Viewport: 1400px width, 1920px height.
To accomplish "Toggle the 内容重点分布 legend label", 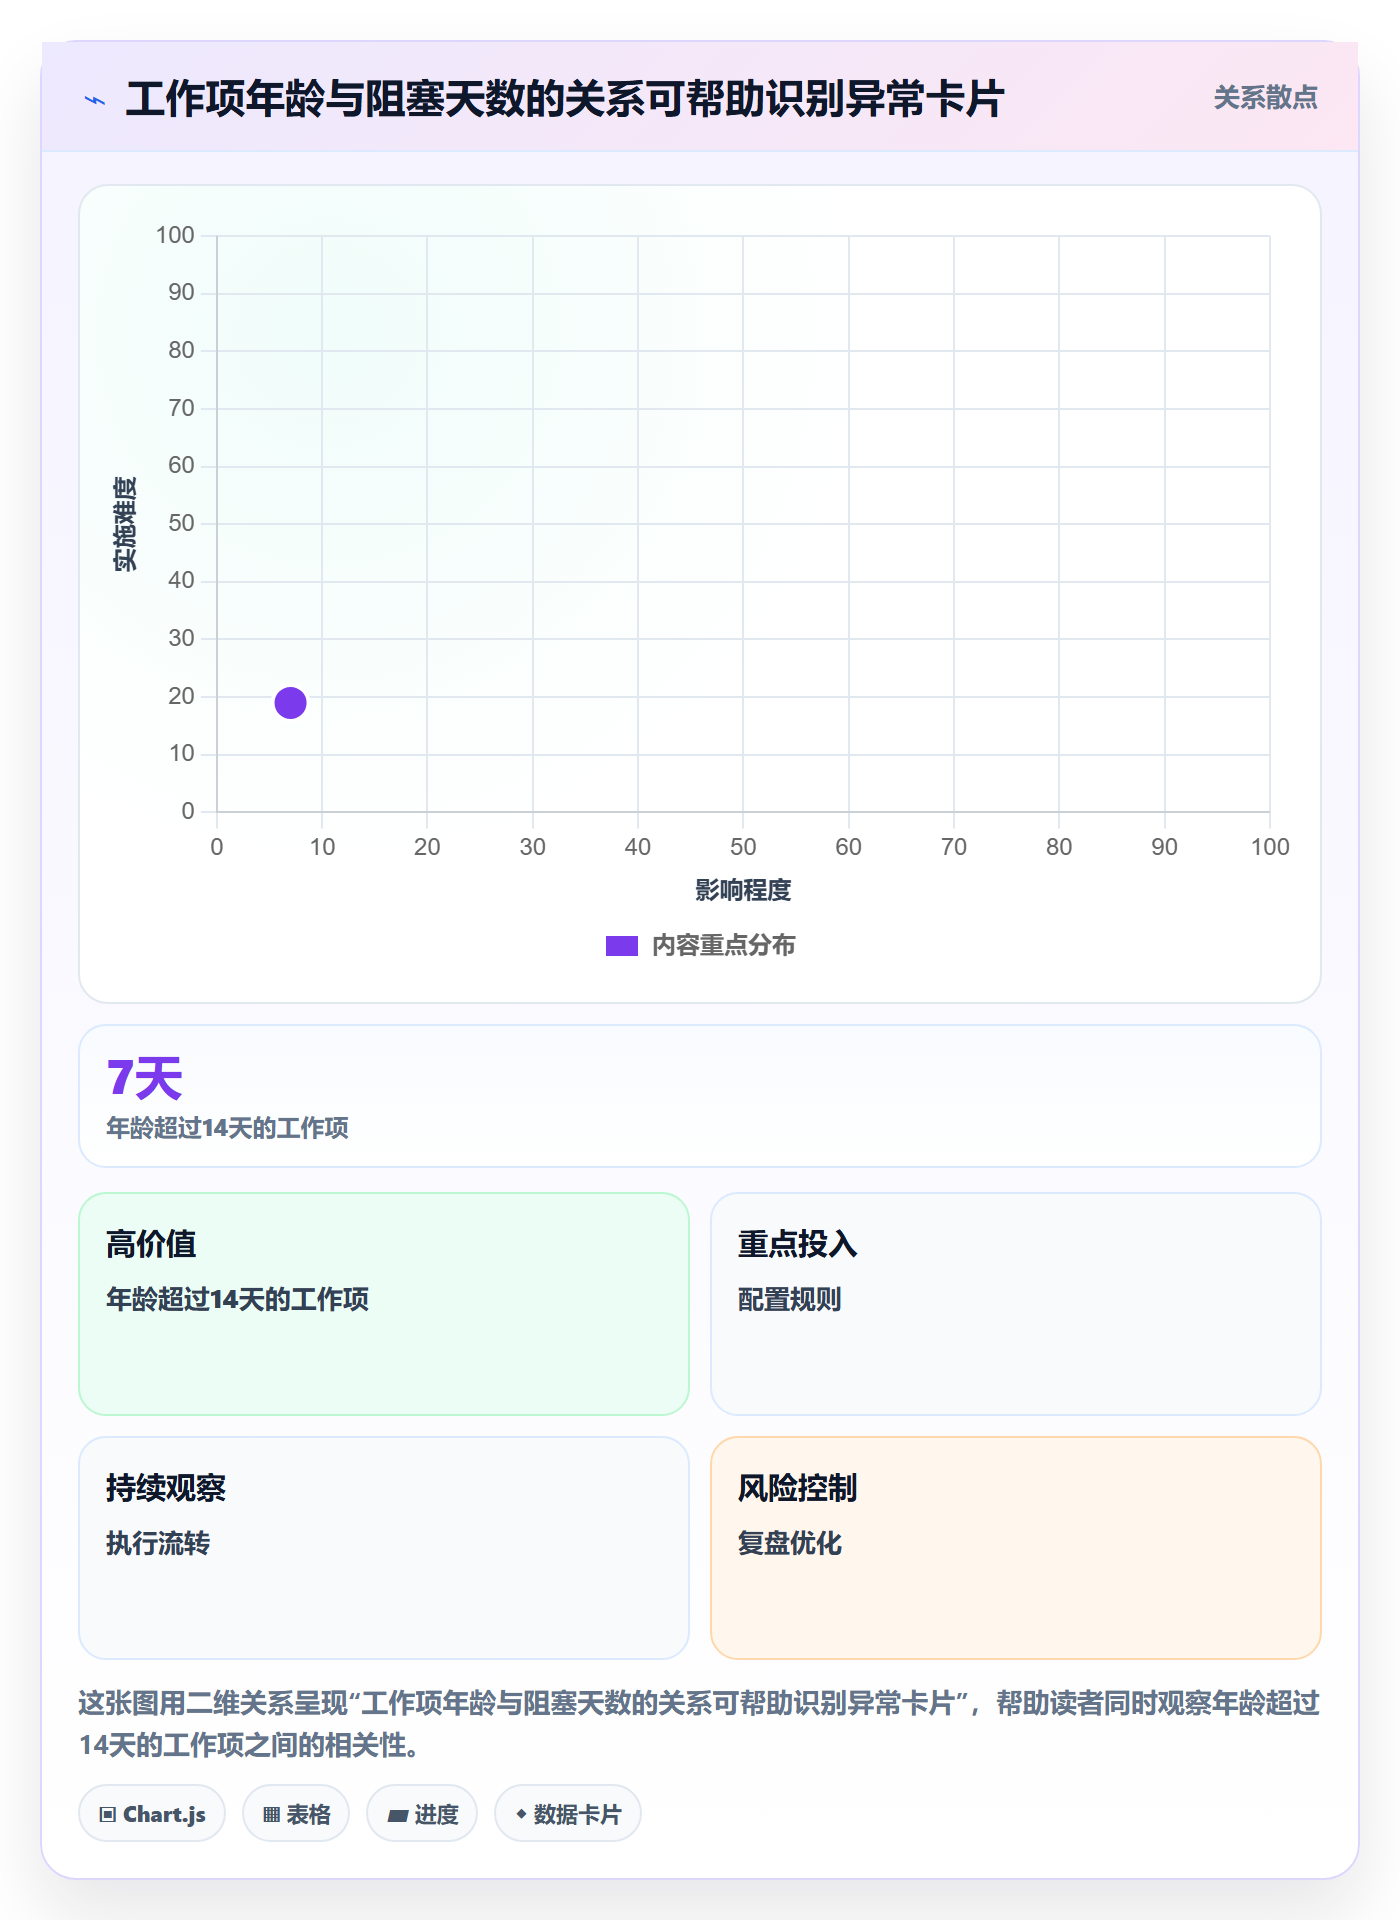I will (723, 946).
